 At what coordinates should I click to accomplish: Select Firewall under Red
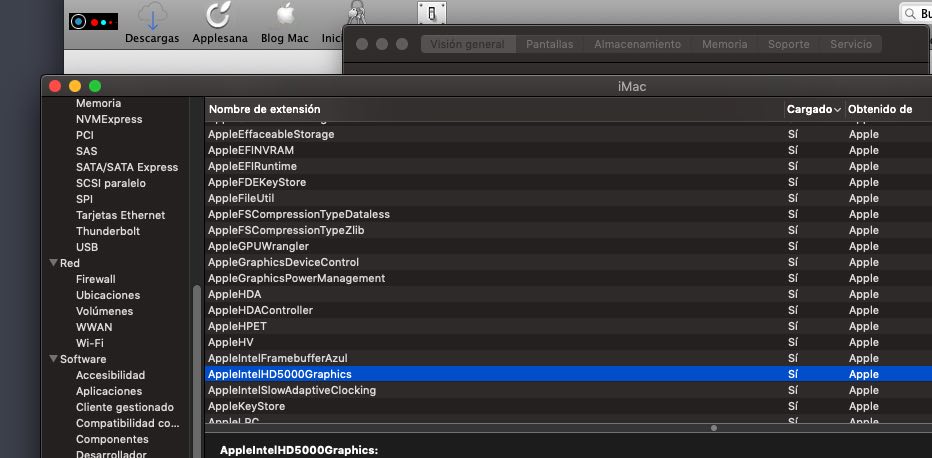96,279
